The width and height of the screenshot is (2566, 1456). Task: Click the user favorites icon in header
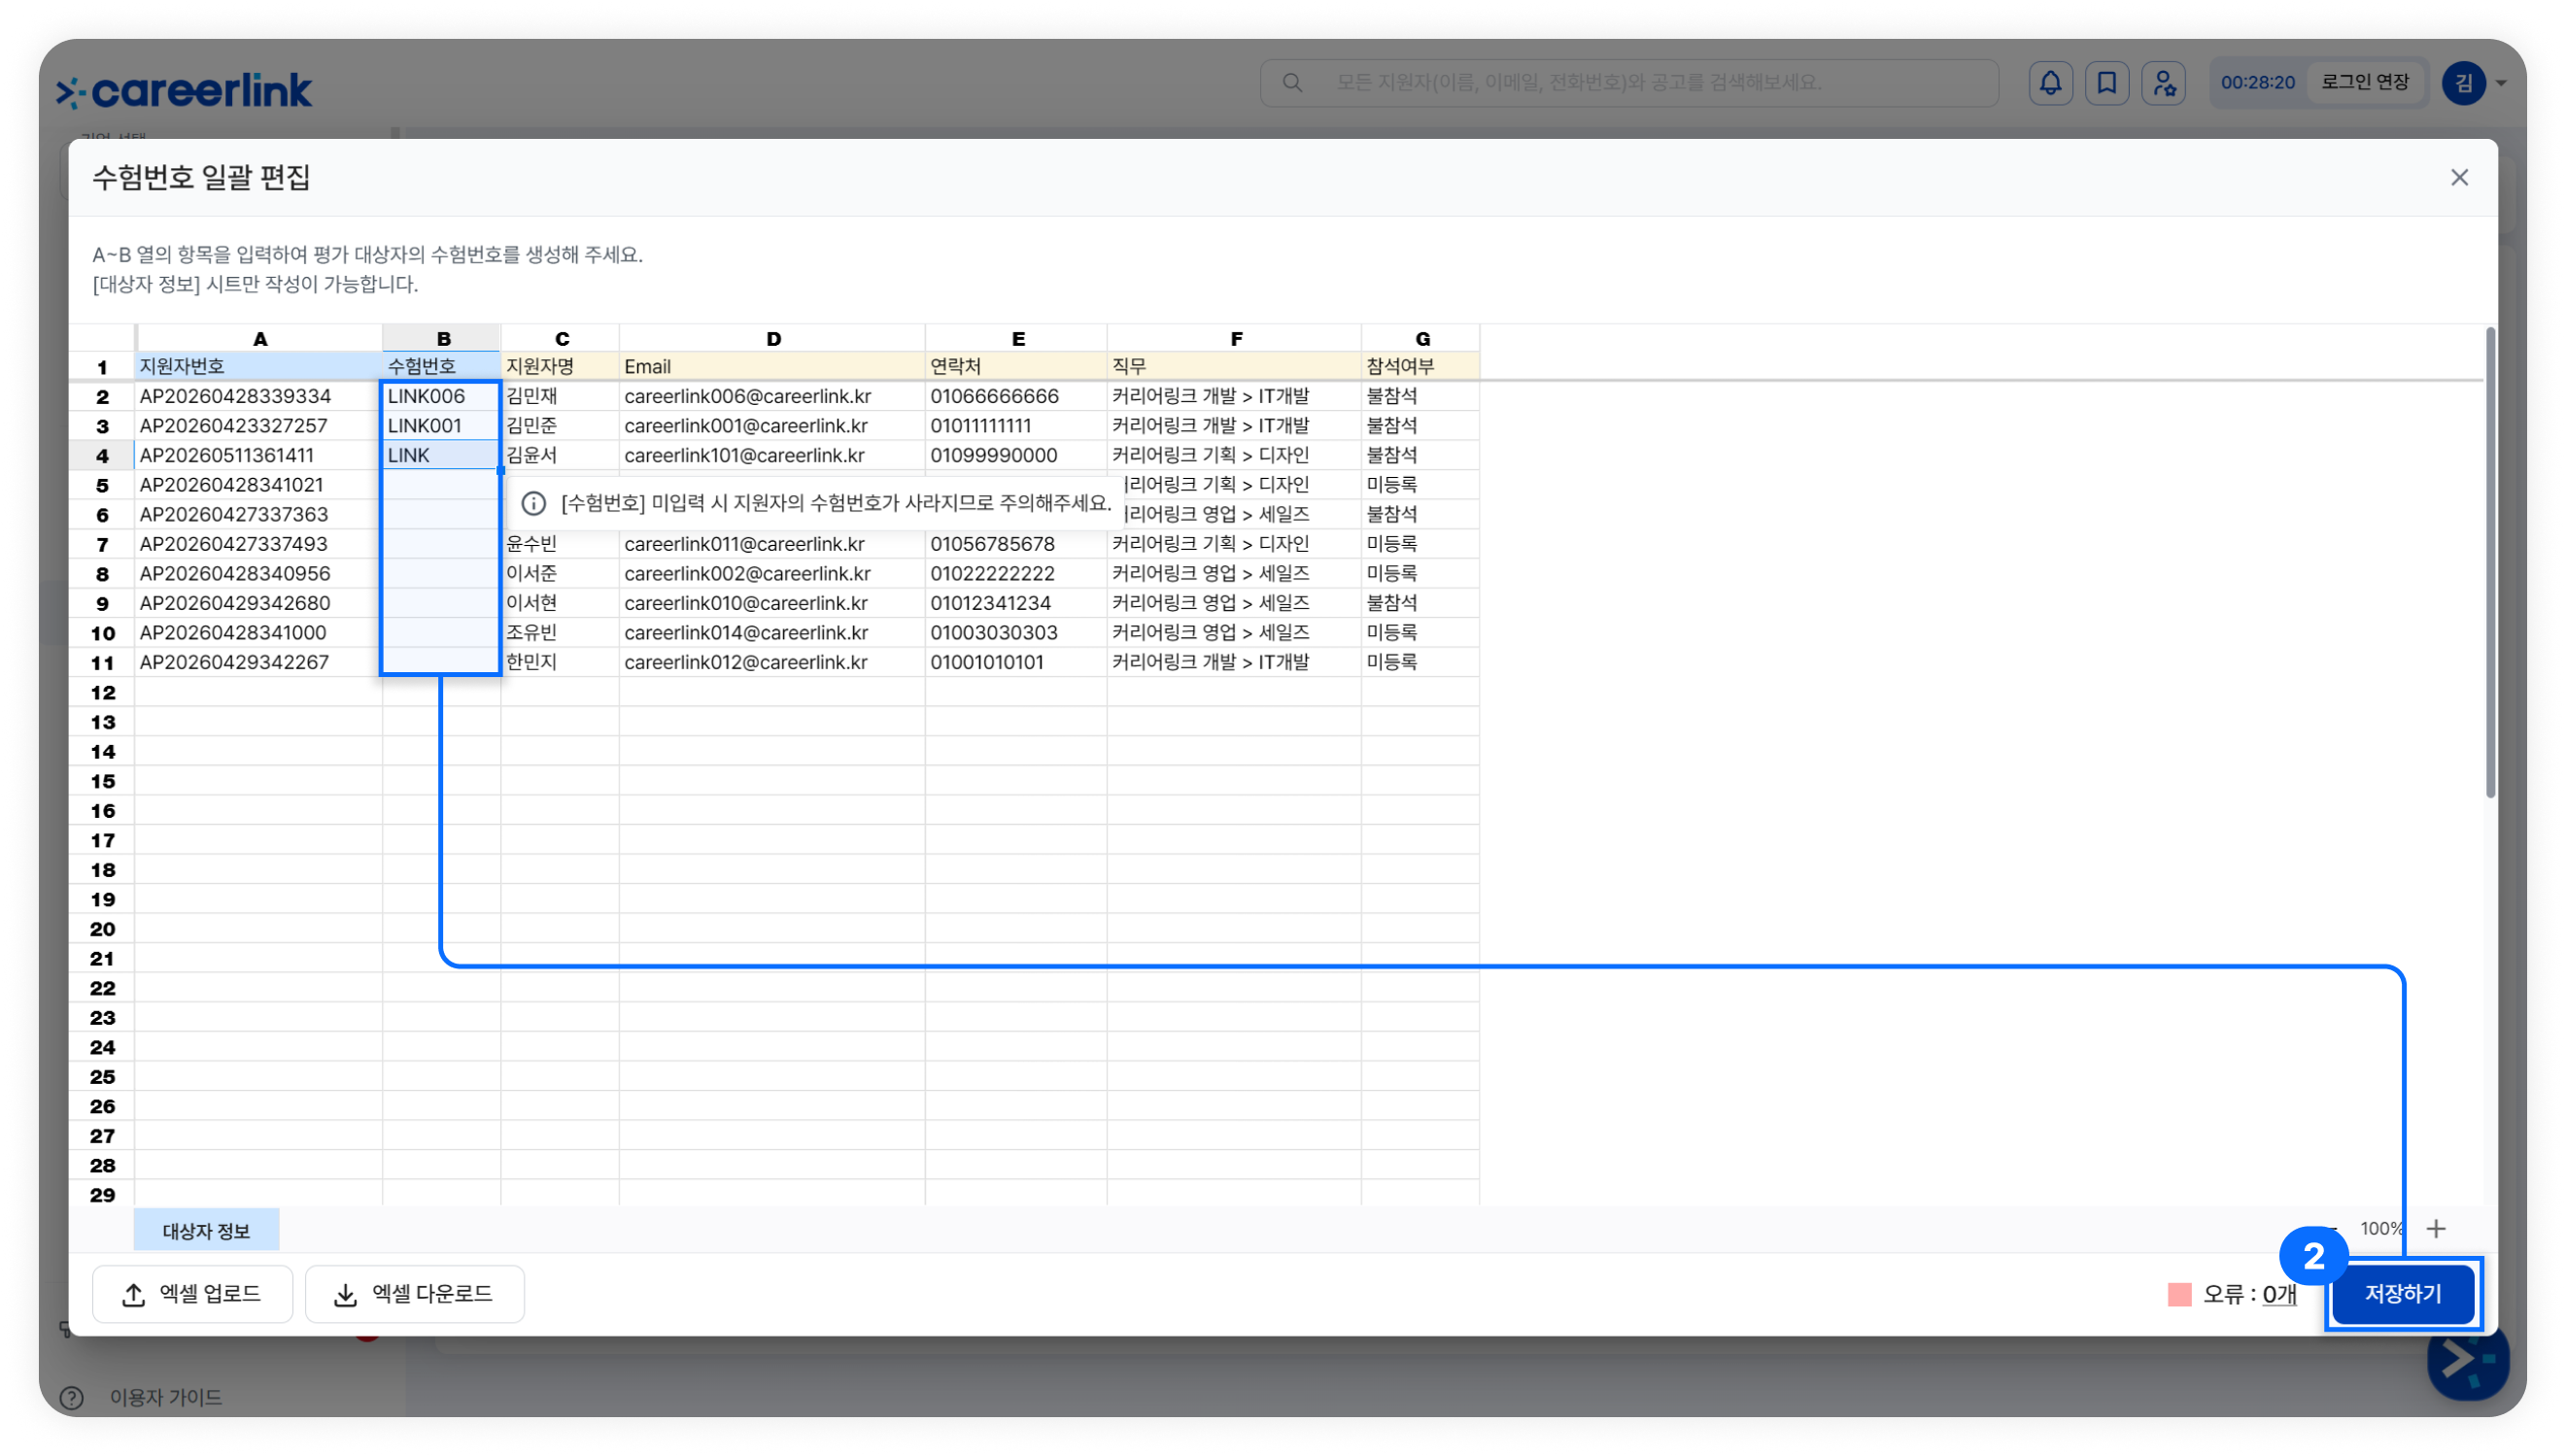pyautogui.click(x=2163, y=83)
